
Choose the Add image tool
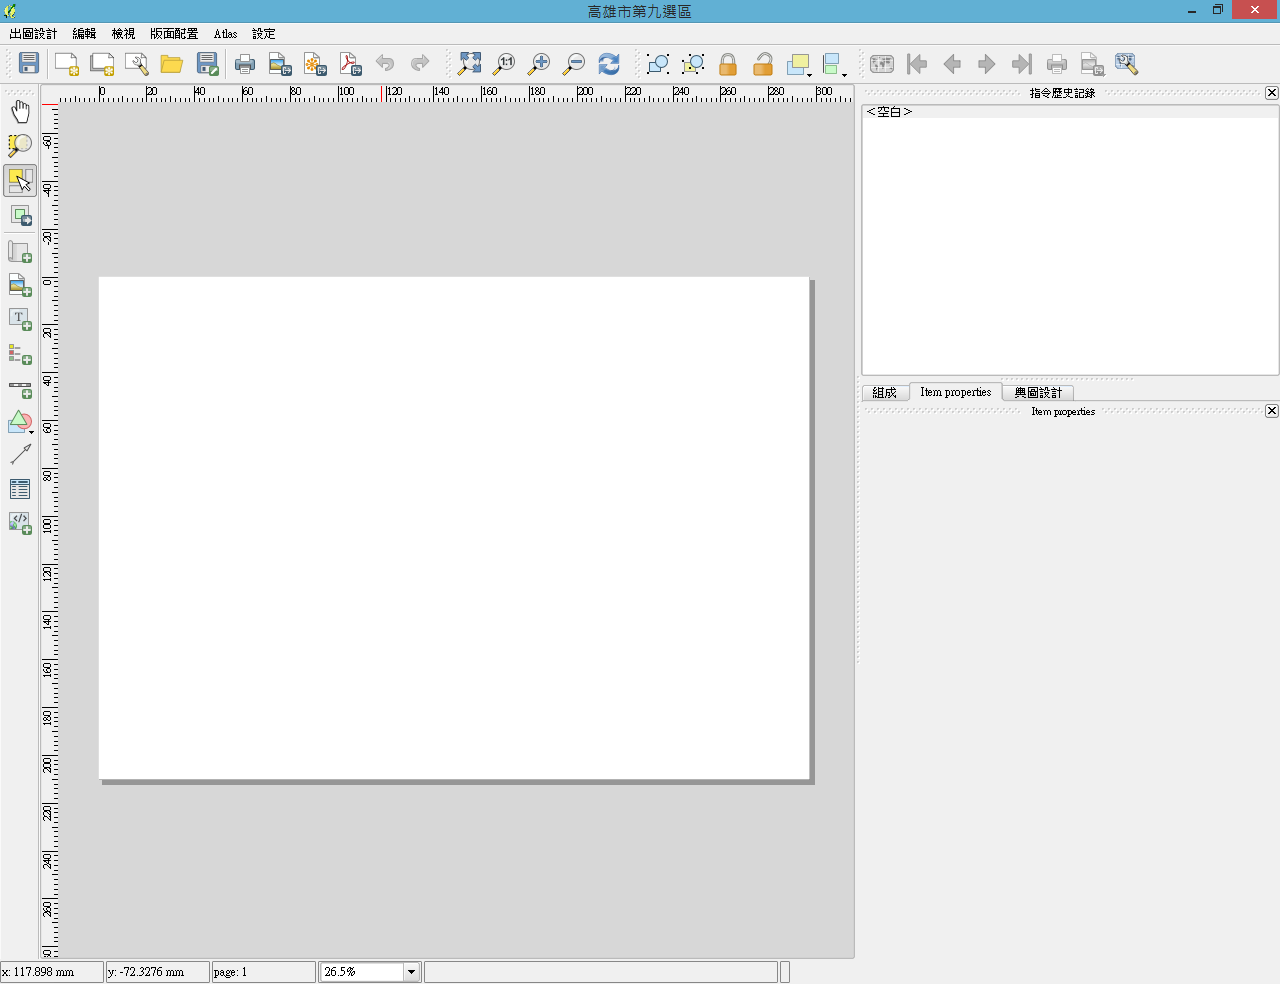[x=20, y=286]
